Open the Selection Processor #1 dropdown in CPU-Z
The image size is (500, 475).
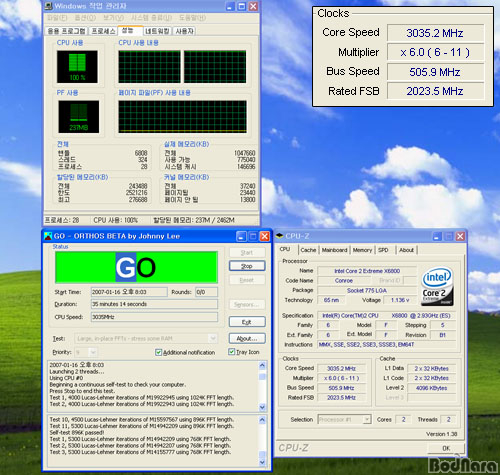(x=367, y=419)
